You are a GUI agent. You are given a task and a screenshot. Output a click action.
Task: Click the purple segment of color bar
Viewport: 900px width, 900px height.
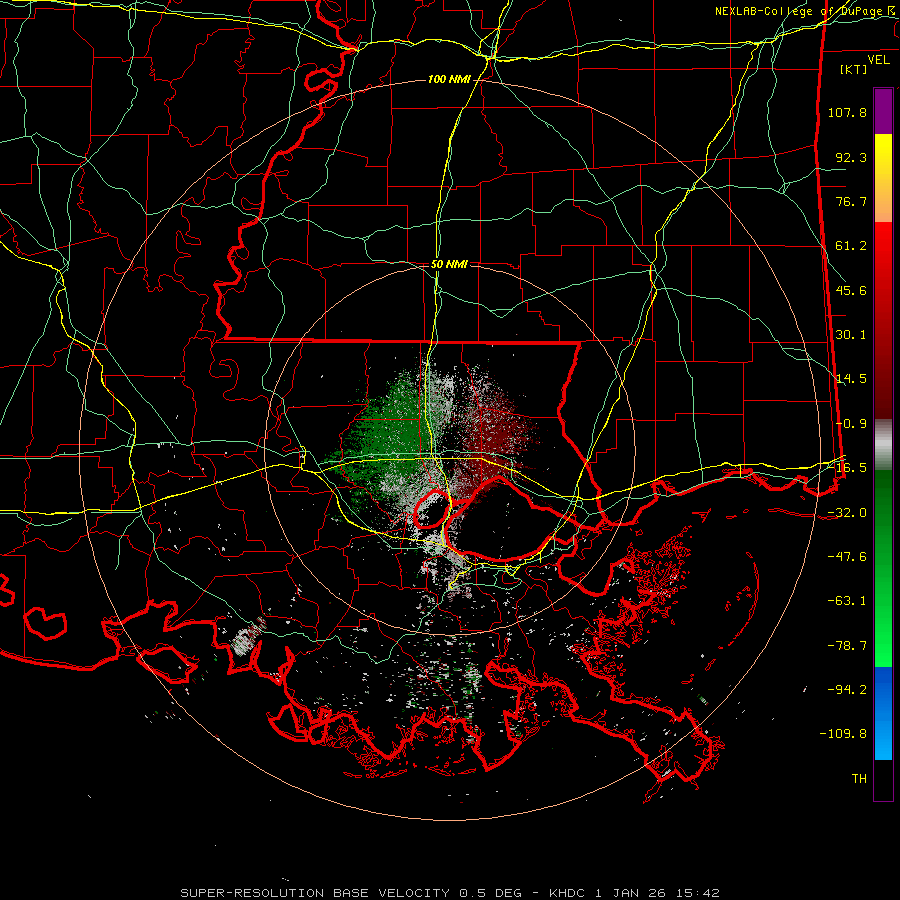pos(883,111)
